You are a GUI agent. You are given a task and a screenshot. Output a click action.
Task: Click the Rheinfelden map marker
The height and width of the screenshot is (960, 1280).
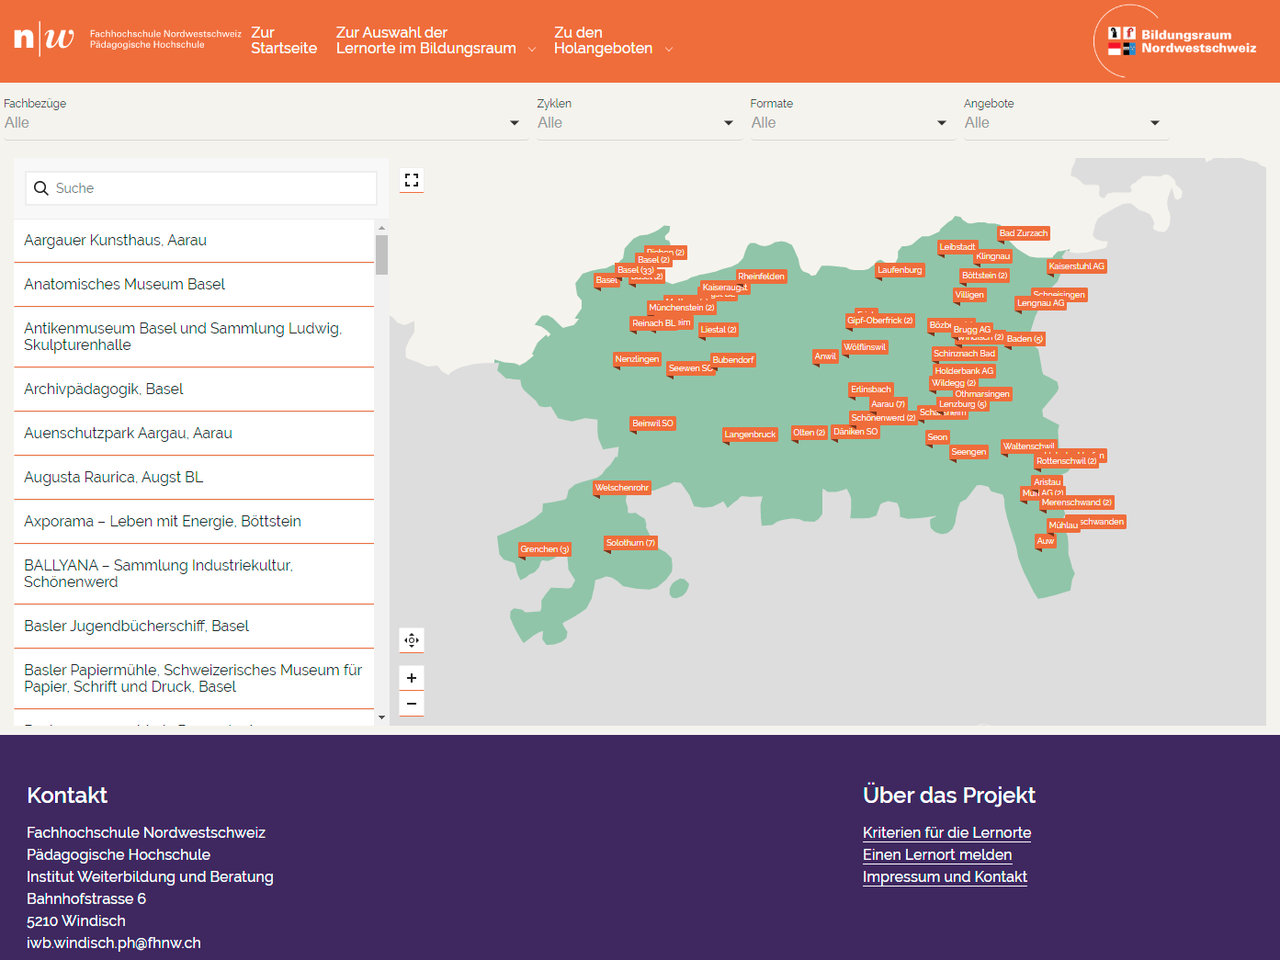point(761,276)
